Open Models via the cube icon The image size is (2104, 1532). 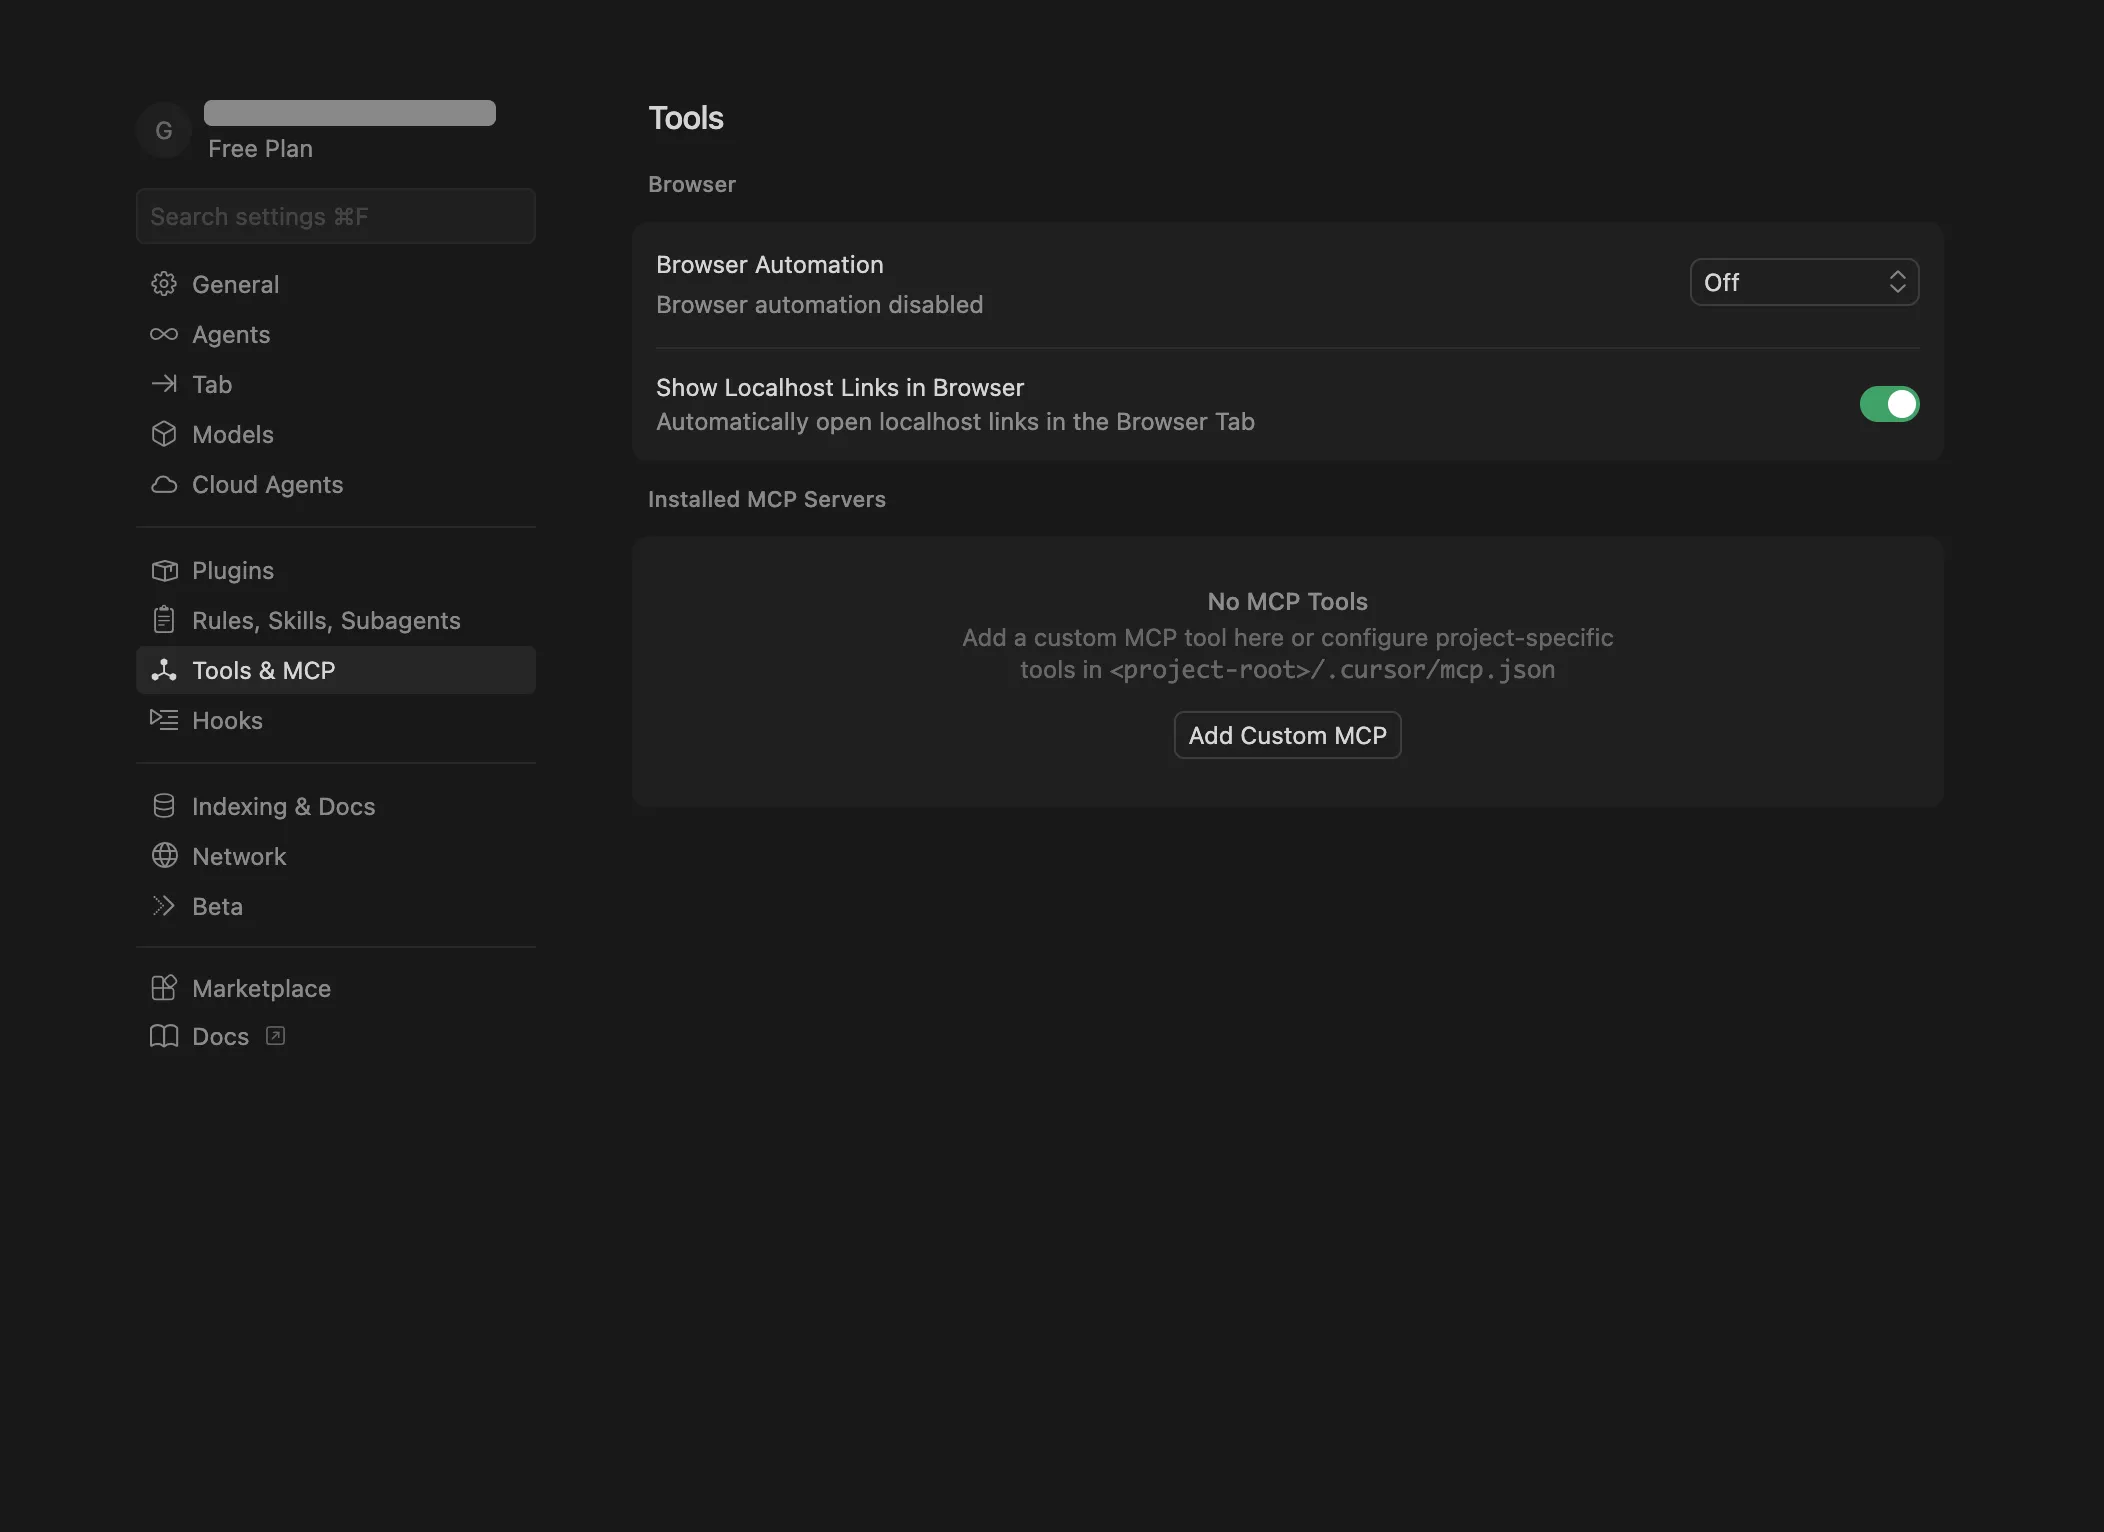pyautogui.click(x=164, y=434)
